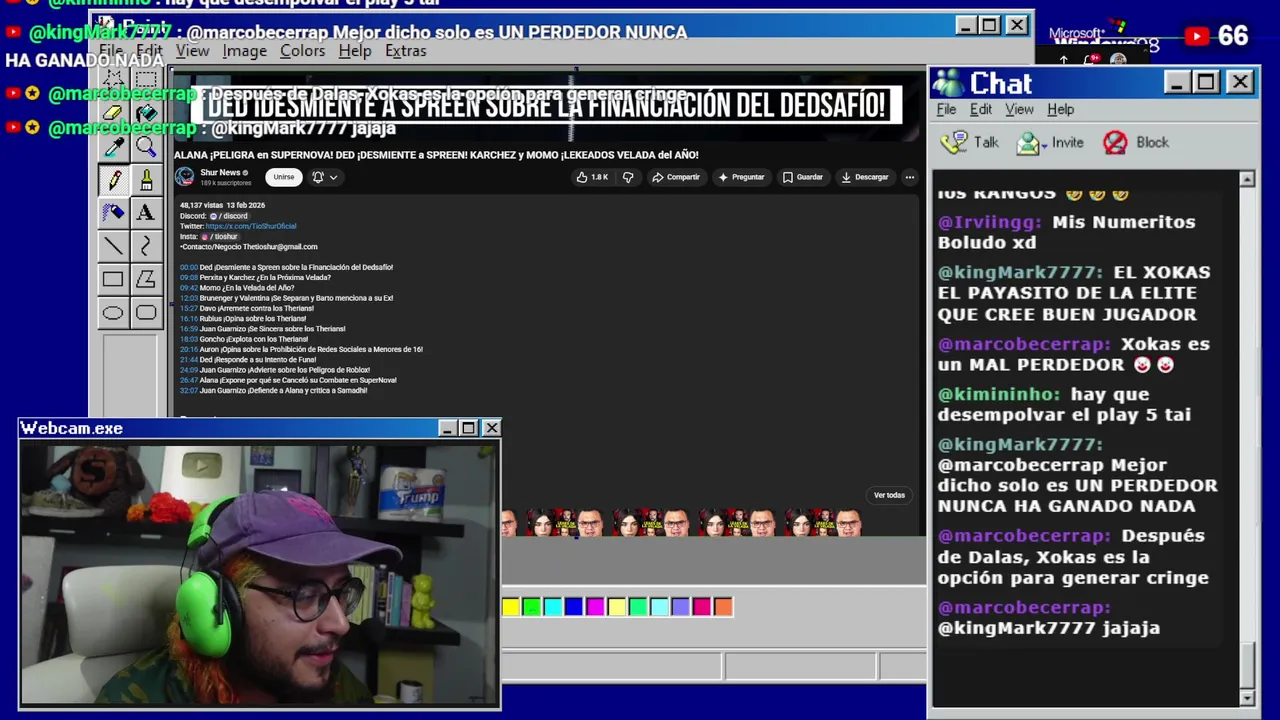Minimize the Chat window
The image size is (1280, 720).
1178,82
